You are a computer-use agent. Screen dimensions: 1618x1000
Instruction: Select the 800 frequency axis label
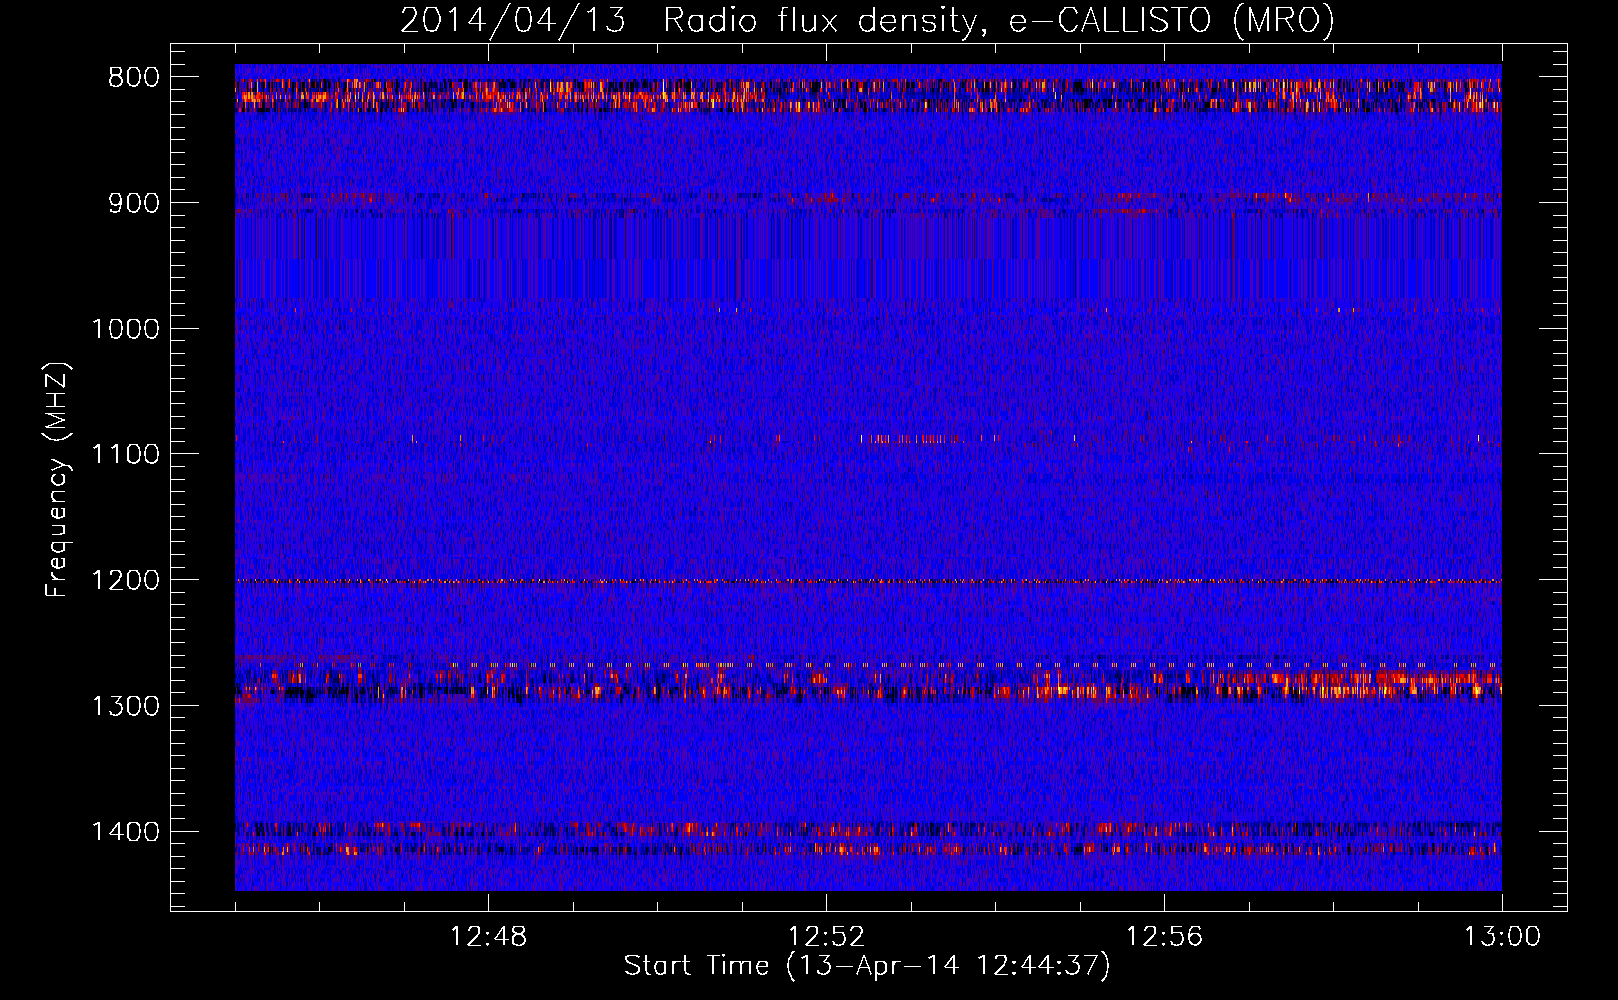click(134, 78)
